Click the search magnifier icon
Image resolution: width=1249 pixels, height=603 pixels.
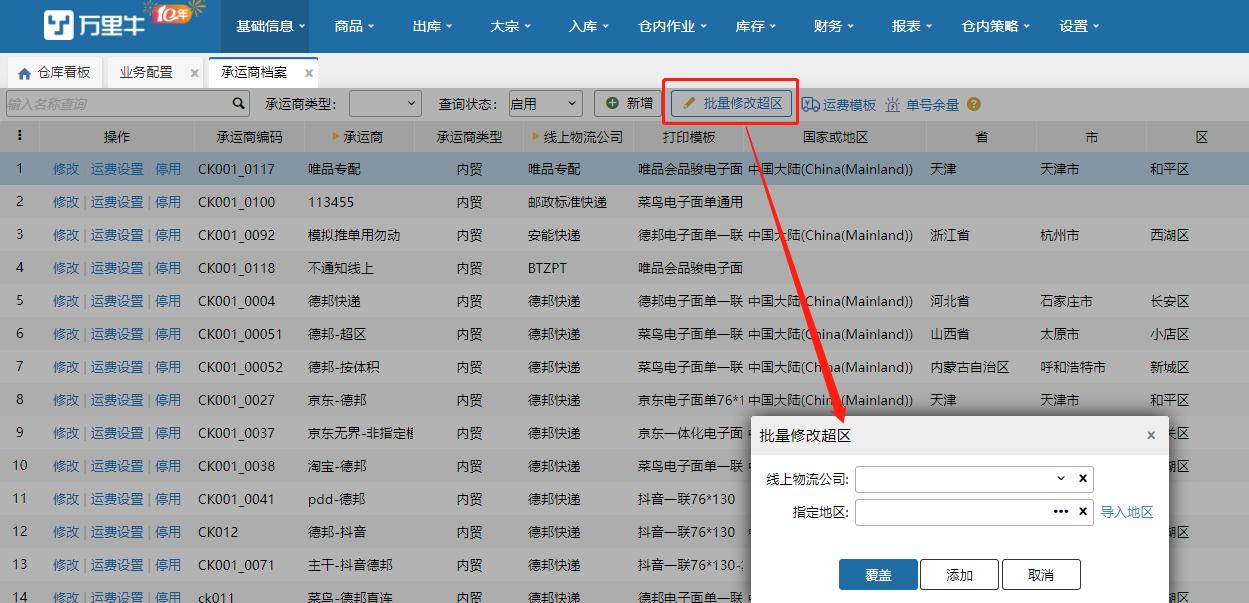tap(237, 103)
